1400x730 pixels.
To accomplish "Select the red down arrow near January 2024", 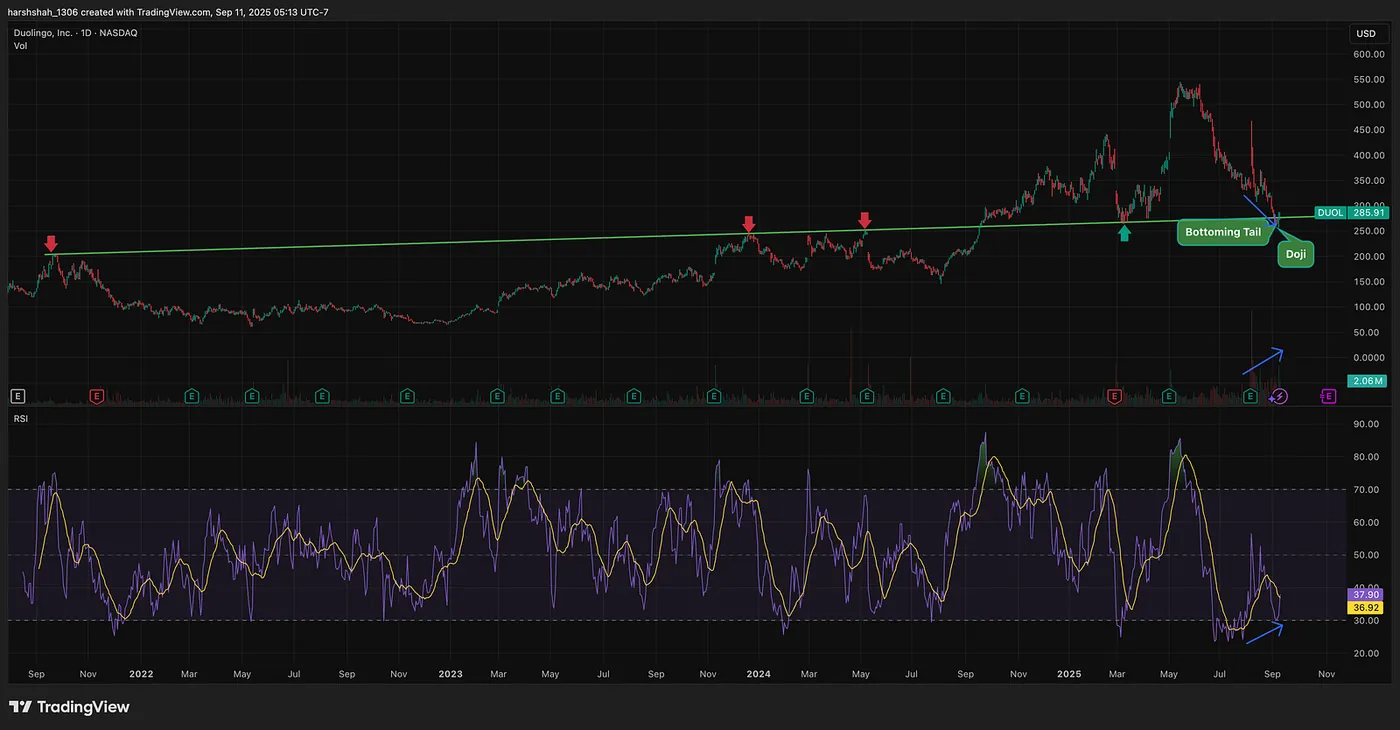I will (x=748, y=223).
